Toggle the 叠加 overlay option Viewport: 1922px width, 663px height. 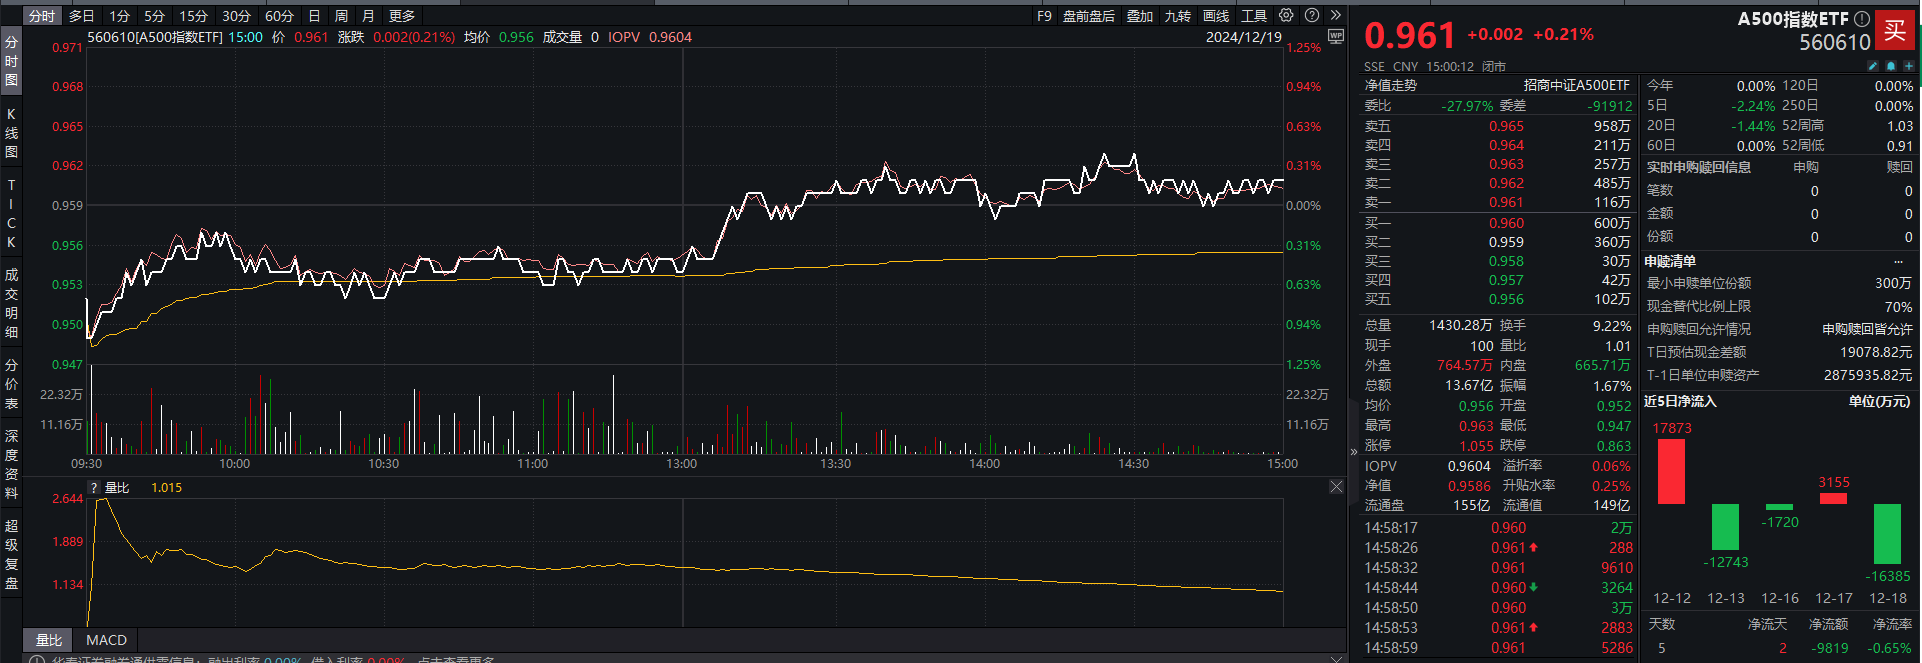[x=1139, y=16]
